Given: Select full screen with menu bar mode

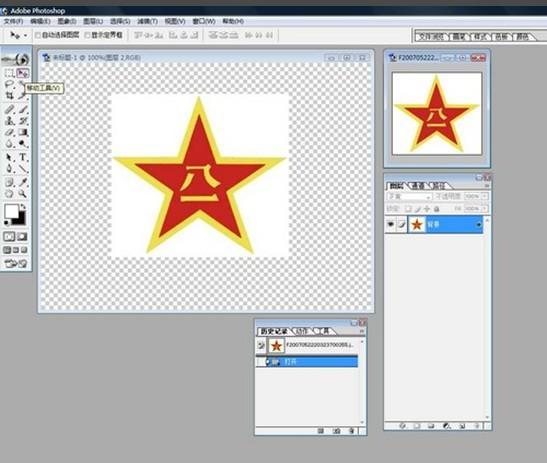Looking at the screenshot, I should click(x=16, y=250).
